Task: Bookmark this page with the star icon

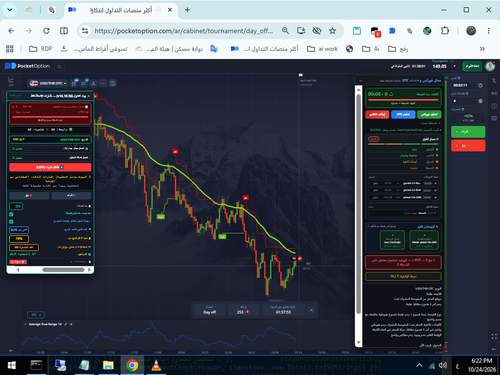Action: pyautogui.click(x=332, y=31)
